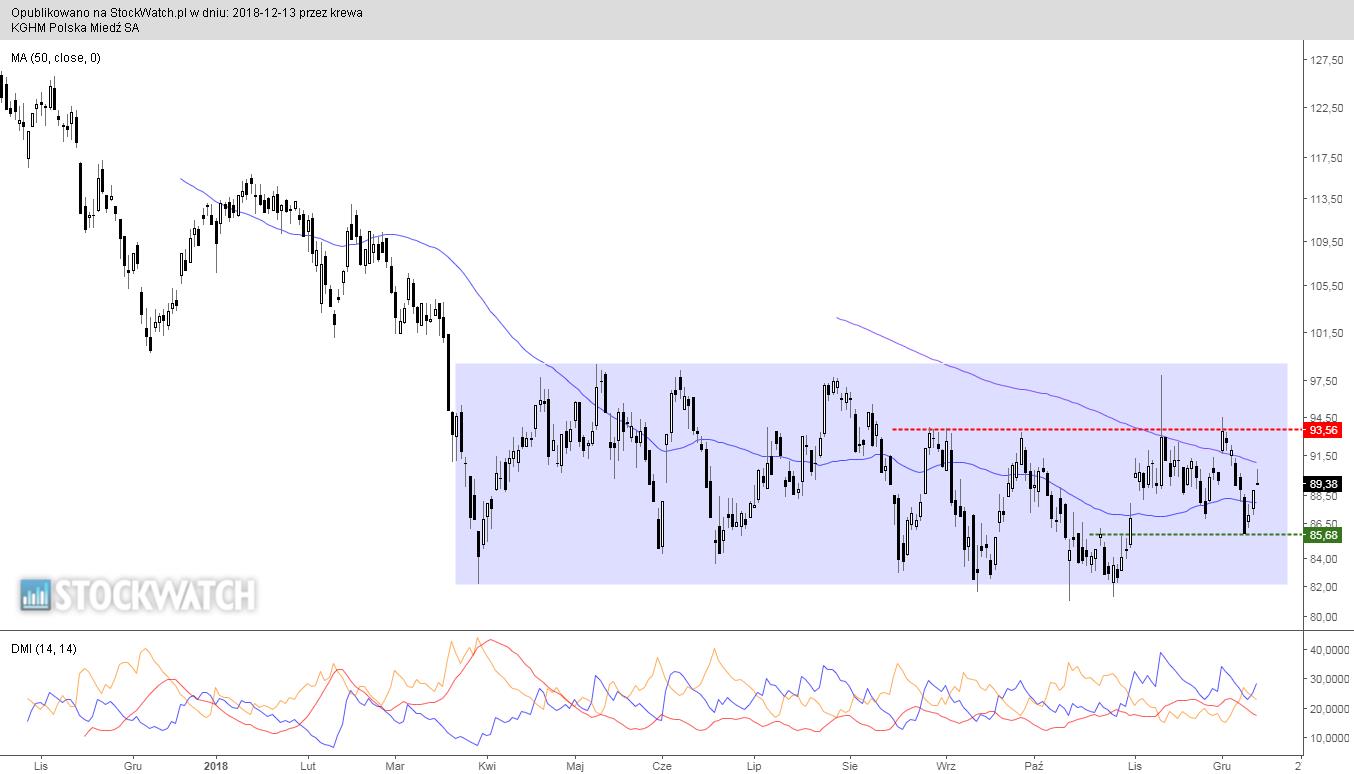
Task: Click the 40,0000 DMI axis value
Action: click(1329, 650)
